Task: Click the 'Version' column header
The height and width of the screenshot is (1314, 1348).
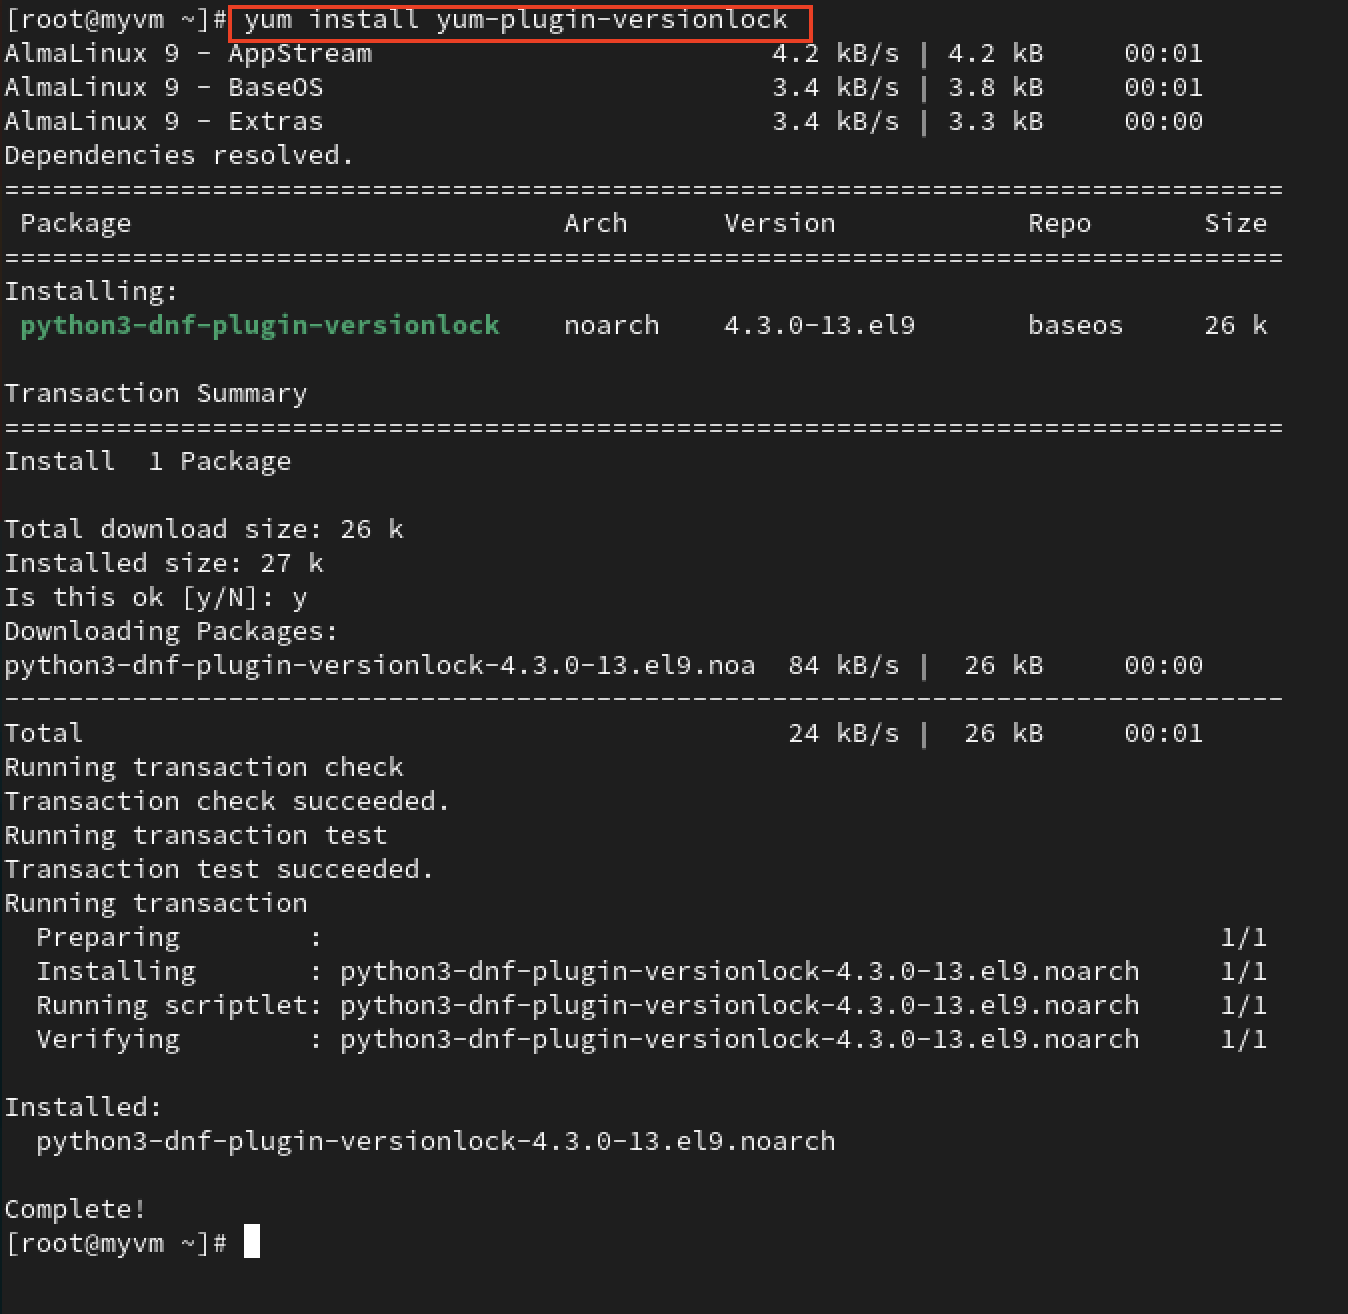Action: [780, 223]
